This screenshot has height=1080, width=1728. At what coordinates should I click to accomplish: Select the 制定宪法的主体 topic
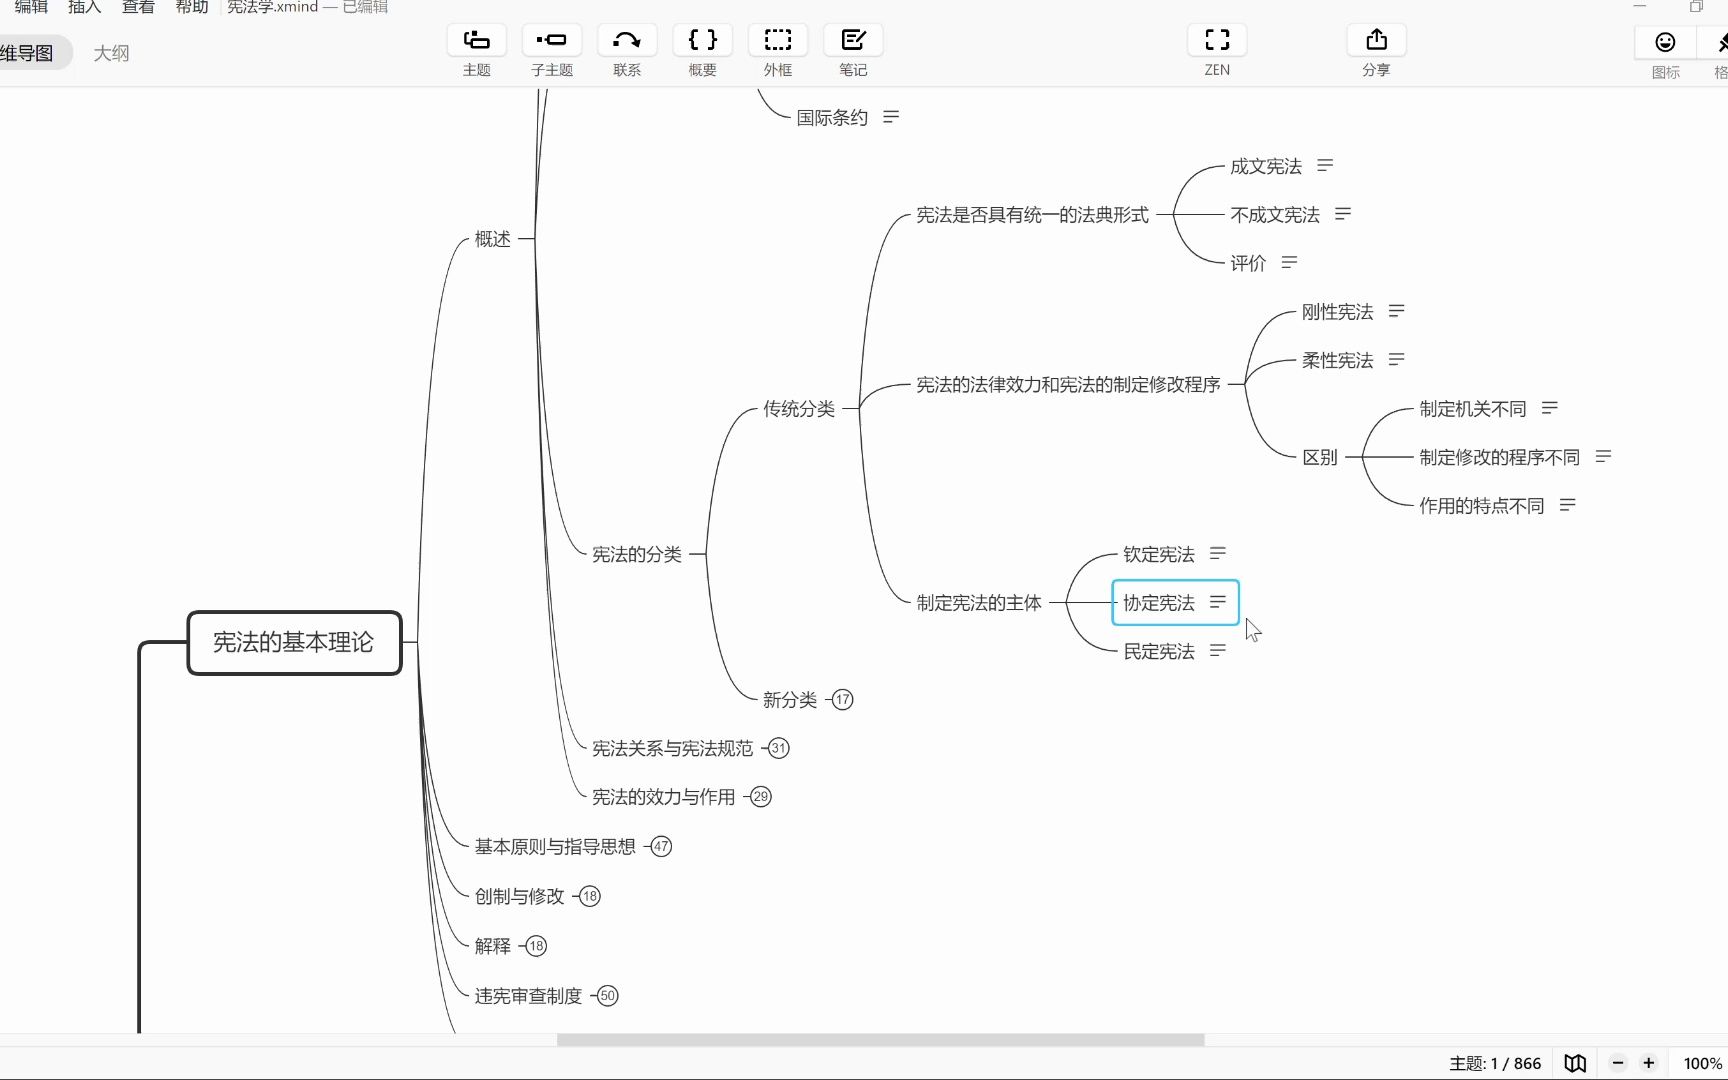pyautogui.click(x=979, y=603)
